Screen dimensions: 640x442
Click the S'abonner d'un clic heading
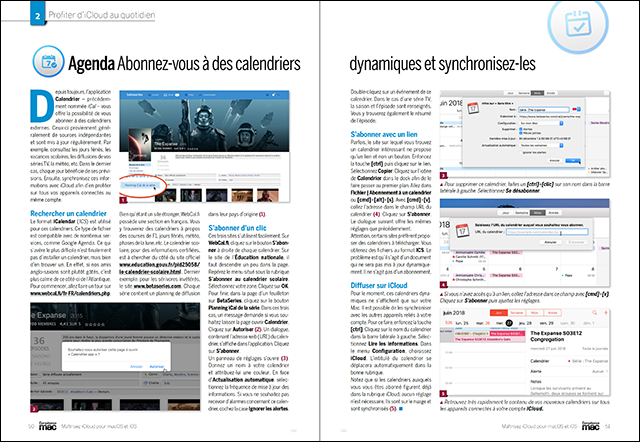tap(237, 228)
